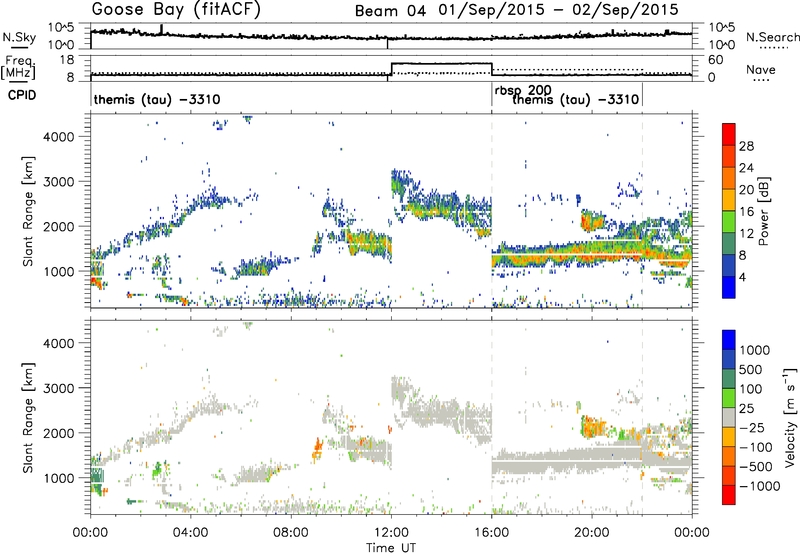Click the "12:00" time tick label
This screenshot has height=554, width=800.
point(391,533)
